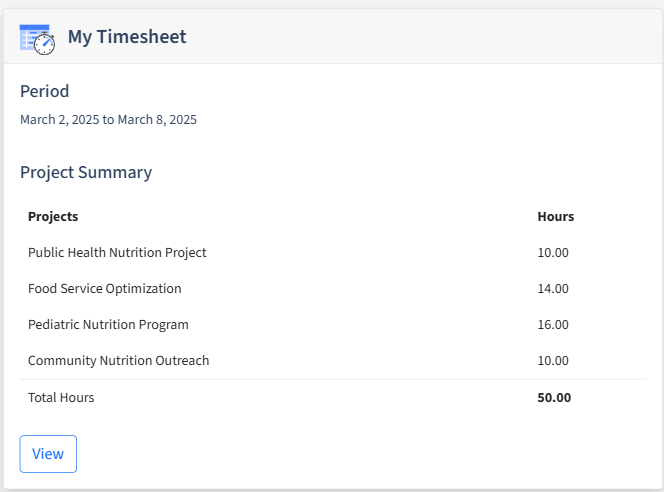Click hours value for Public Health Nutrition Project

coord(553,253)
